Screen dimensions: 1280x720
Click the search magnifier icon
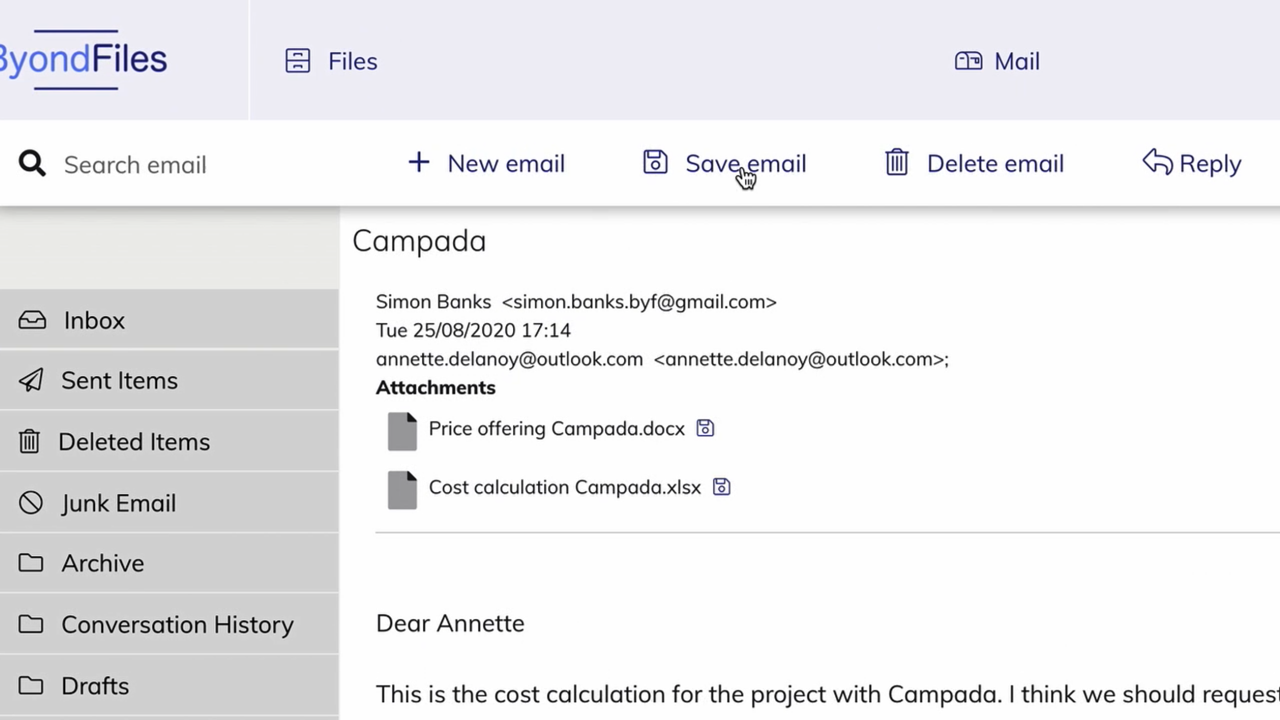pos(31,163)
